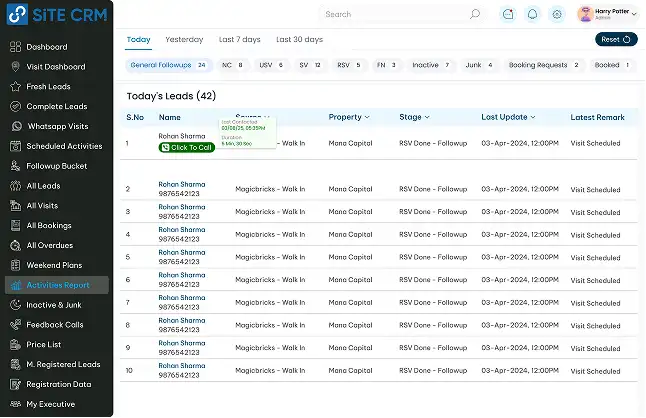The image size is (646, 418).
Task: Open Feedback Calls phone icon
Action: click(x=15, y=325)
